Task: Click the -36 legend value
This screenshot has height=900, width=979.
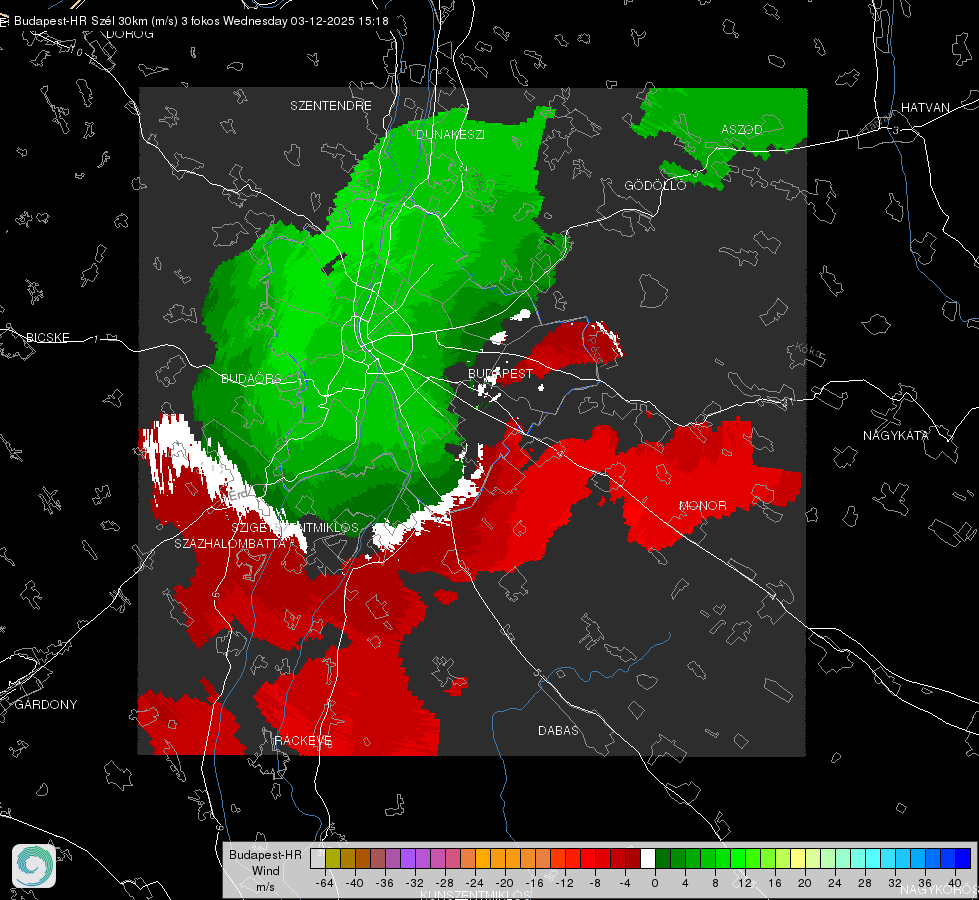Action: point(385,883)
